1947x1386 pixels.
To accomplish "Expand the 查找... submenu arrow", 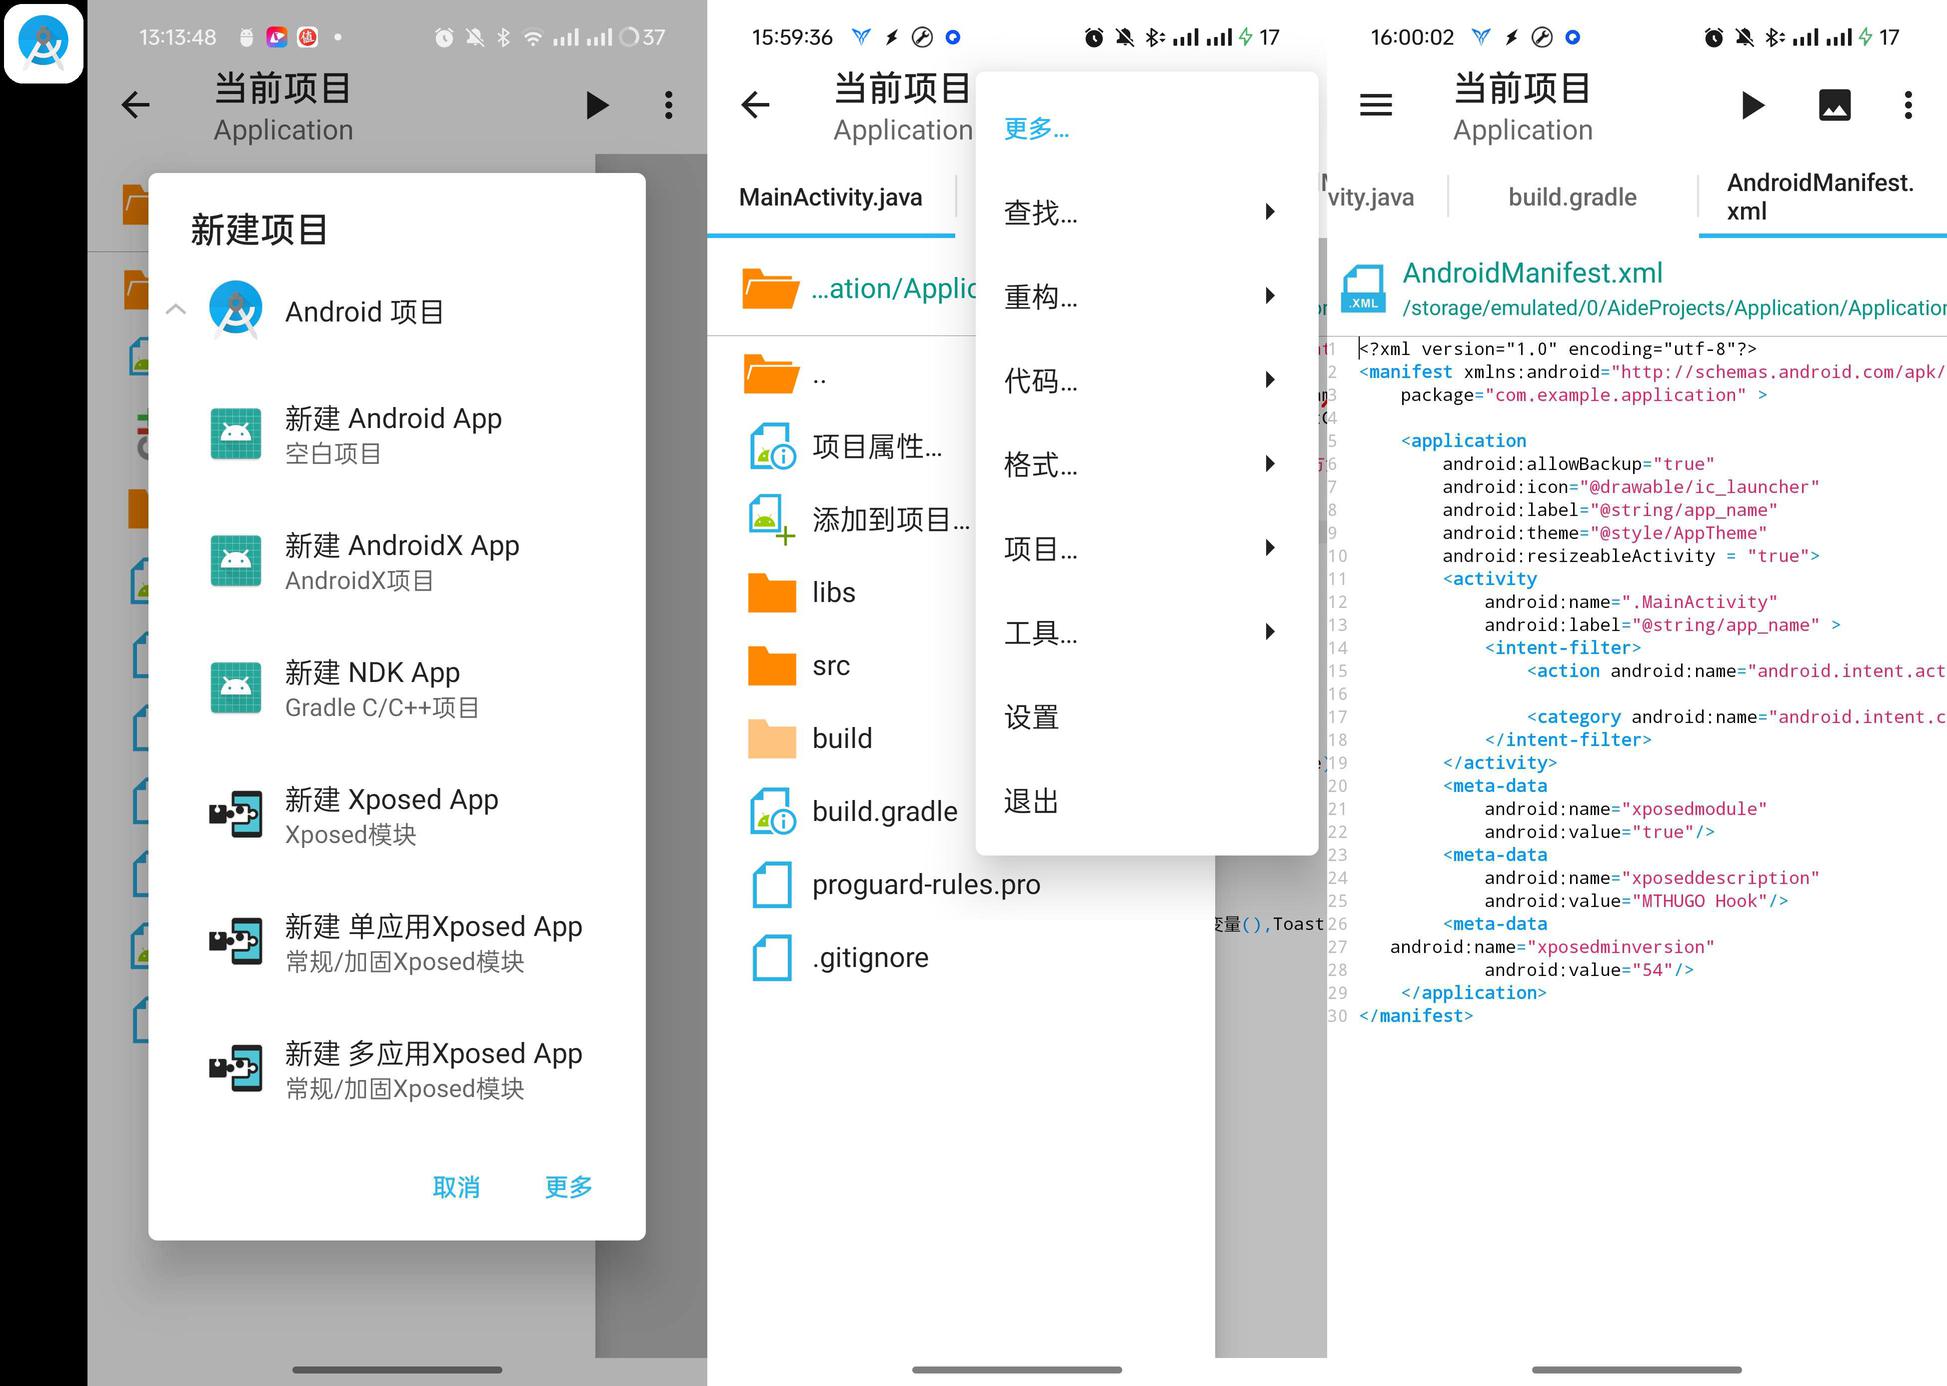I will point(1269,212).
